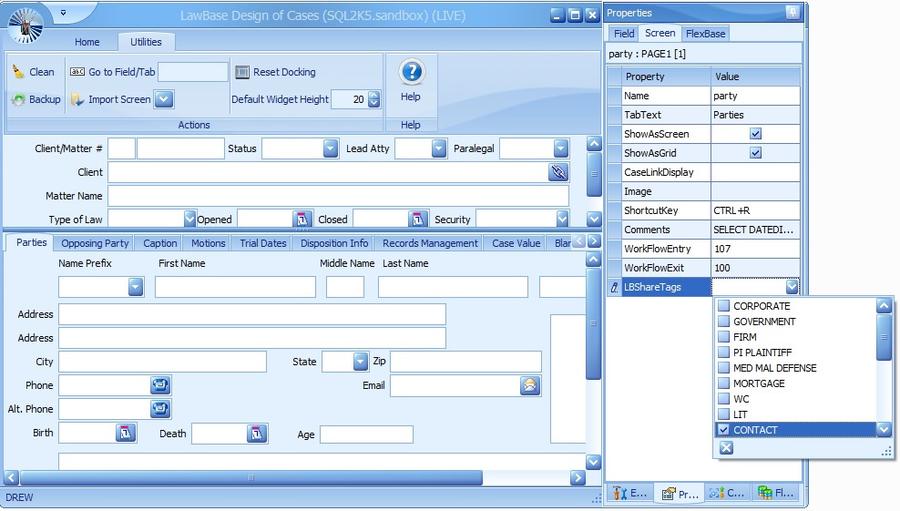Uncheck the CONTACT tag
The width and height of the screenshot is (900, 511).
tap(724, 429)
